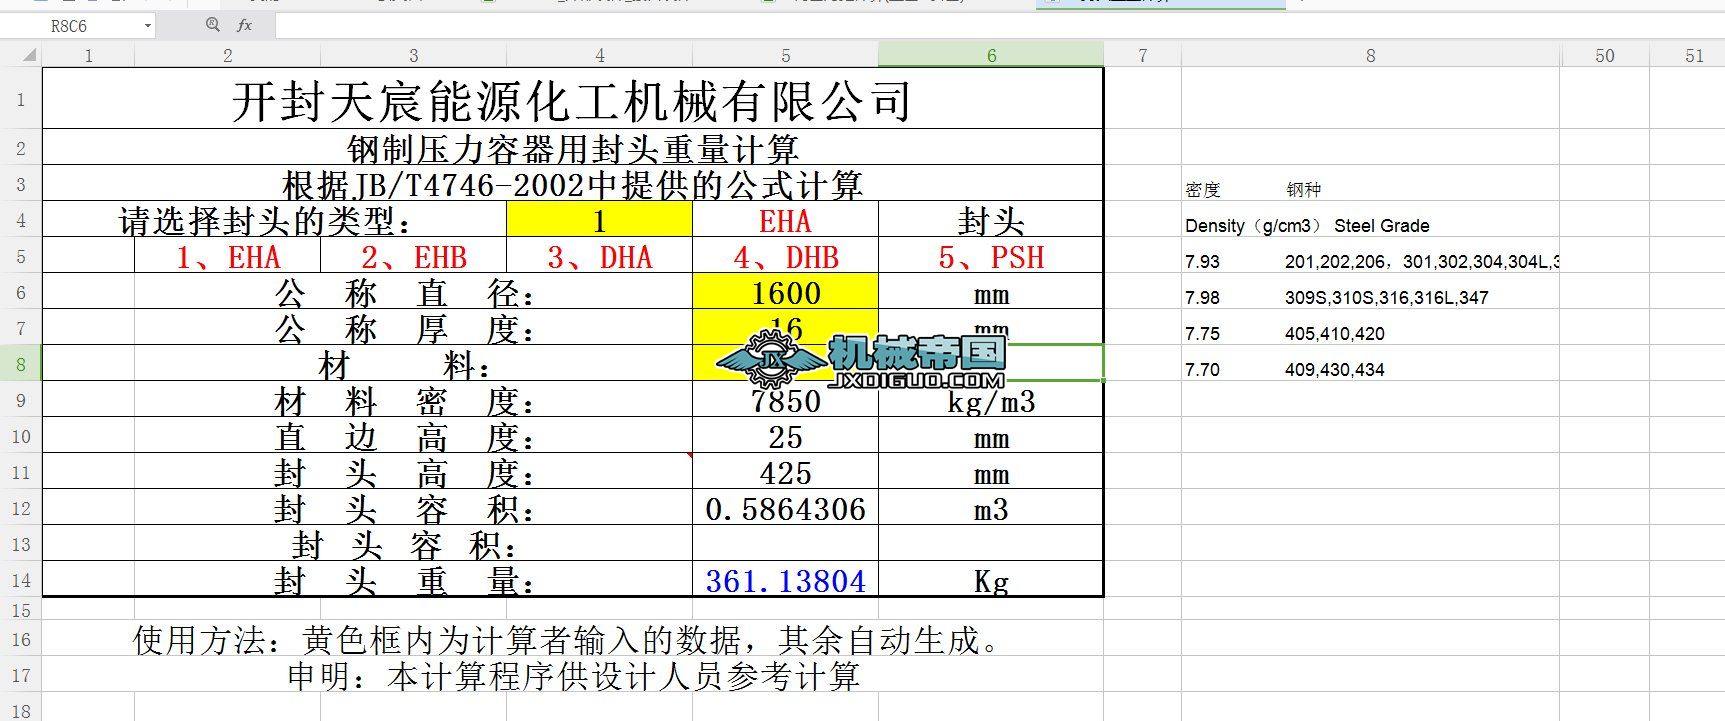
Task: Select column header 1
Action: [88, 56]
